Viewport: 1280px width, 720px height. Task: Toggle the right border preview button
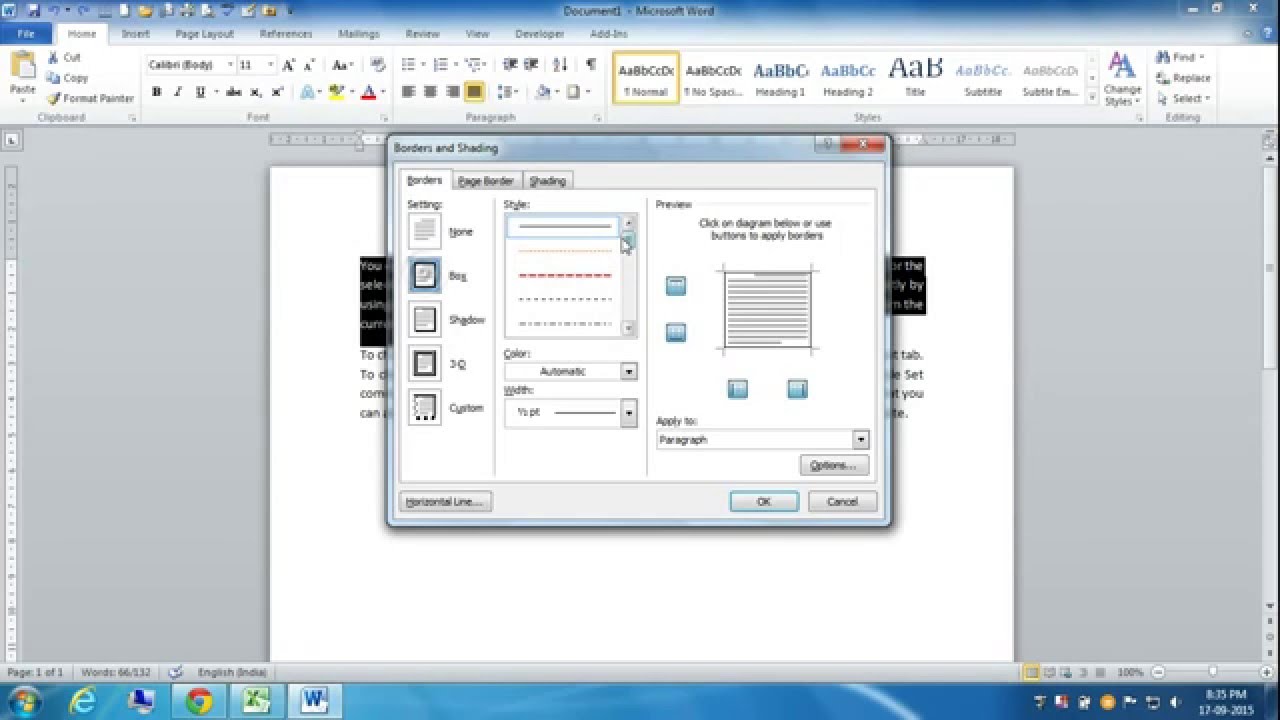coord(797,389)
